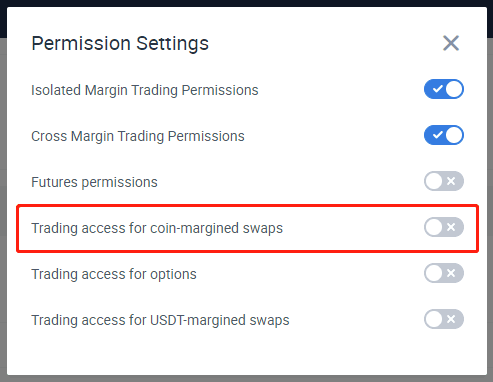Disable the Isolated Margin Trading Permissions switch
The width and height of the screenshot is (493, 382).
click(x=444, y=89)
